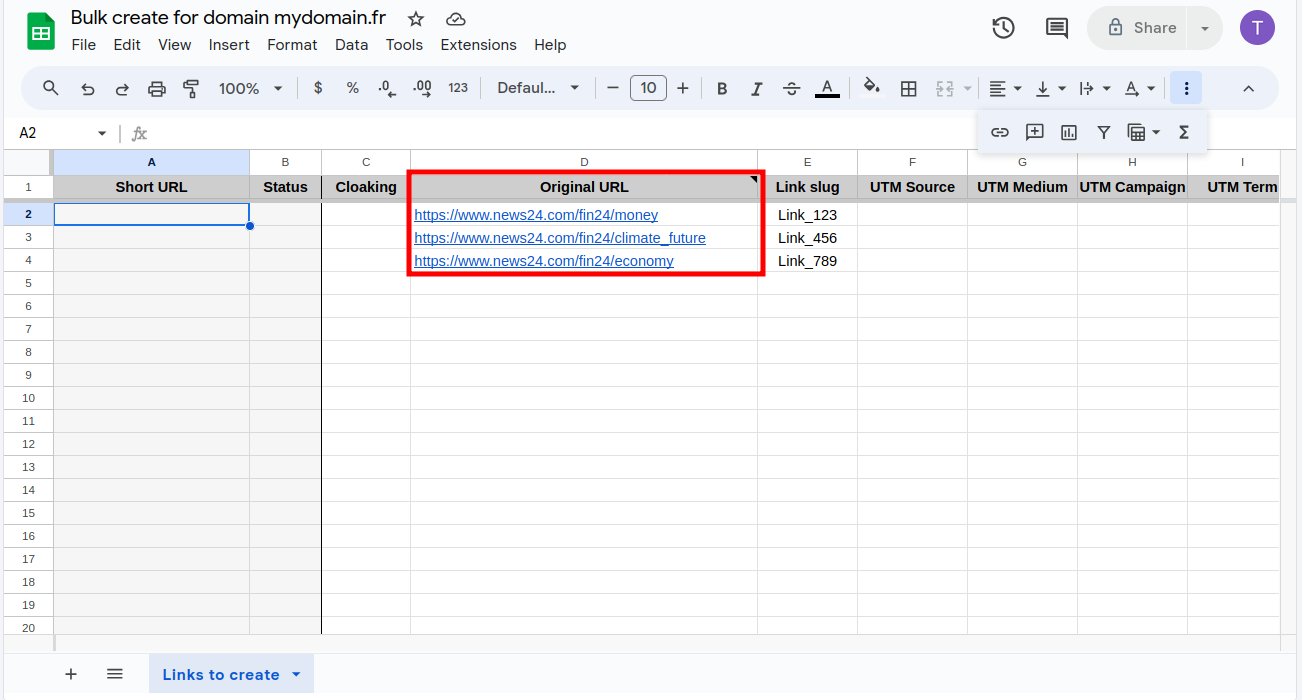Open the borders tool
The image size is (1302, 700).
click(908, 88)
